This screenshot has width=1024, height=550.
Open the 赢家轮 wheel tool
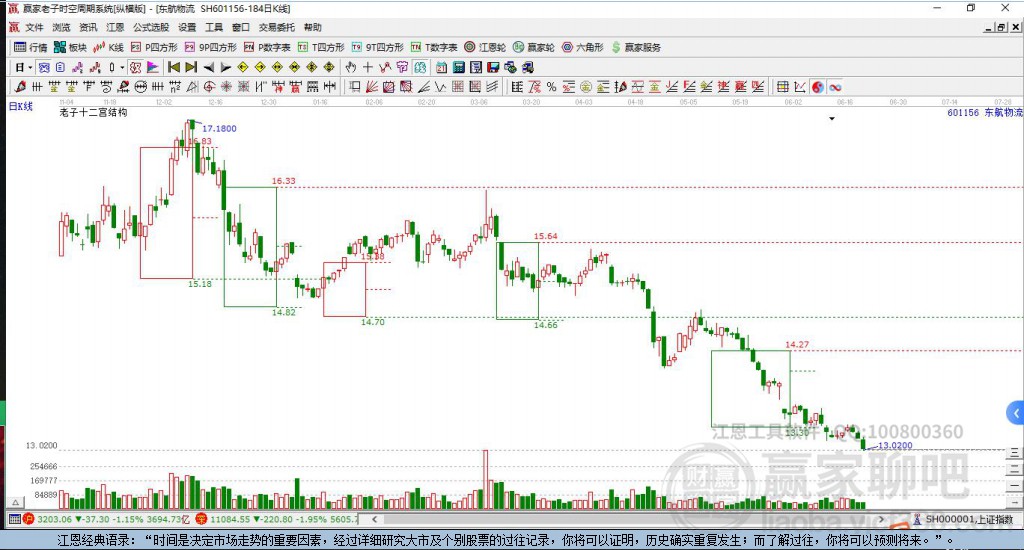[534, 47]
